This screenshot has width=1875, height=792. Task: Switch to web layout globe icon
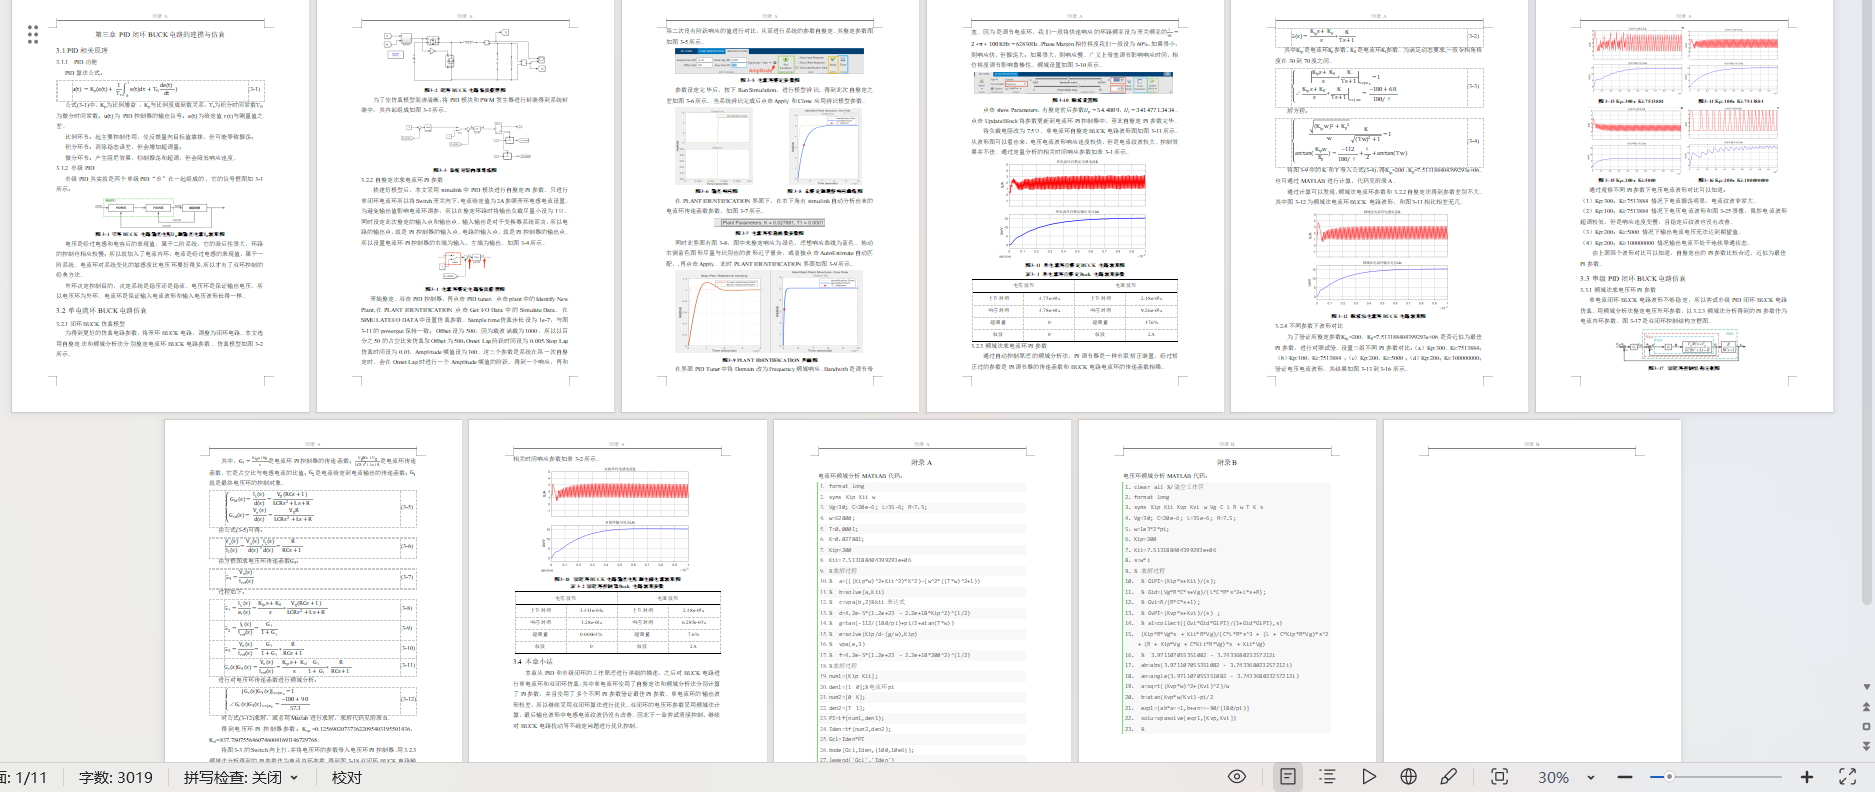tap(1408, 777)
